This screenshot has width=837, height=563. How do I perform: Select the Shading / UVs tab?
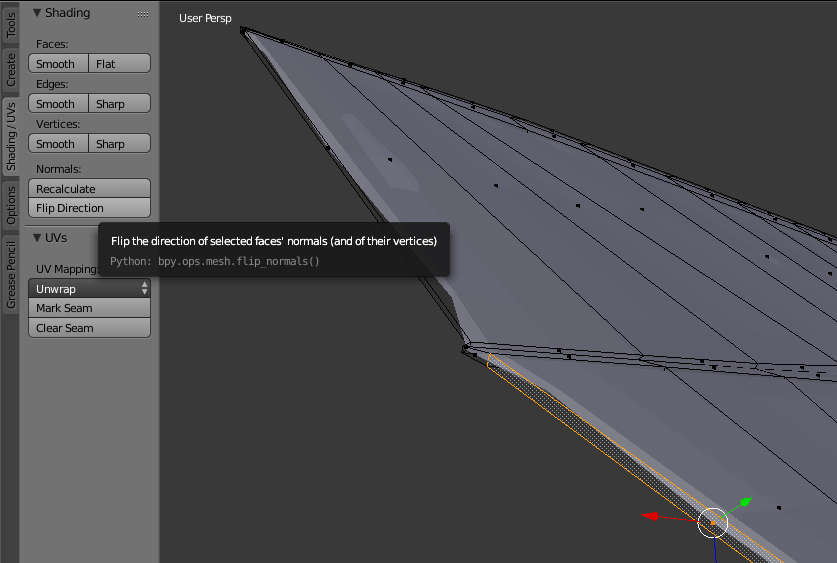(x=10, y=137)
